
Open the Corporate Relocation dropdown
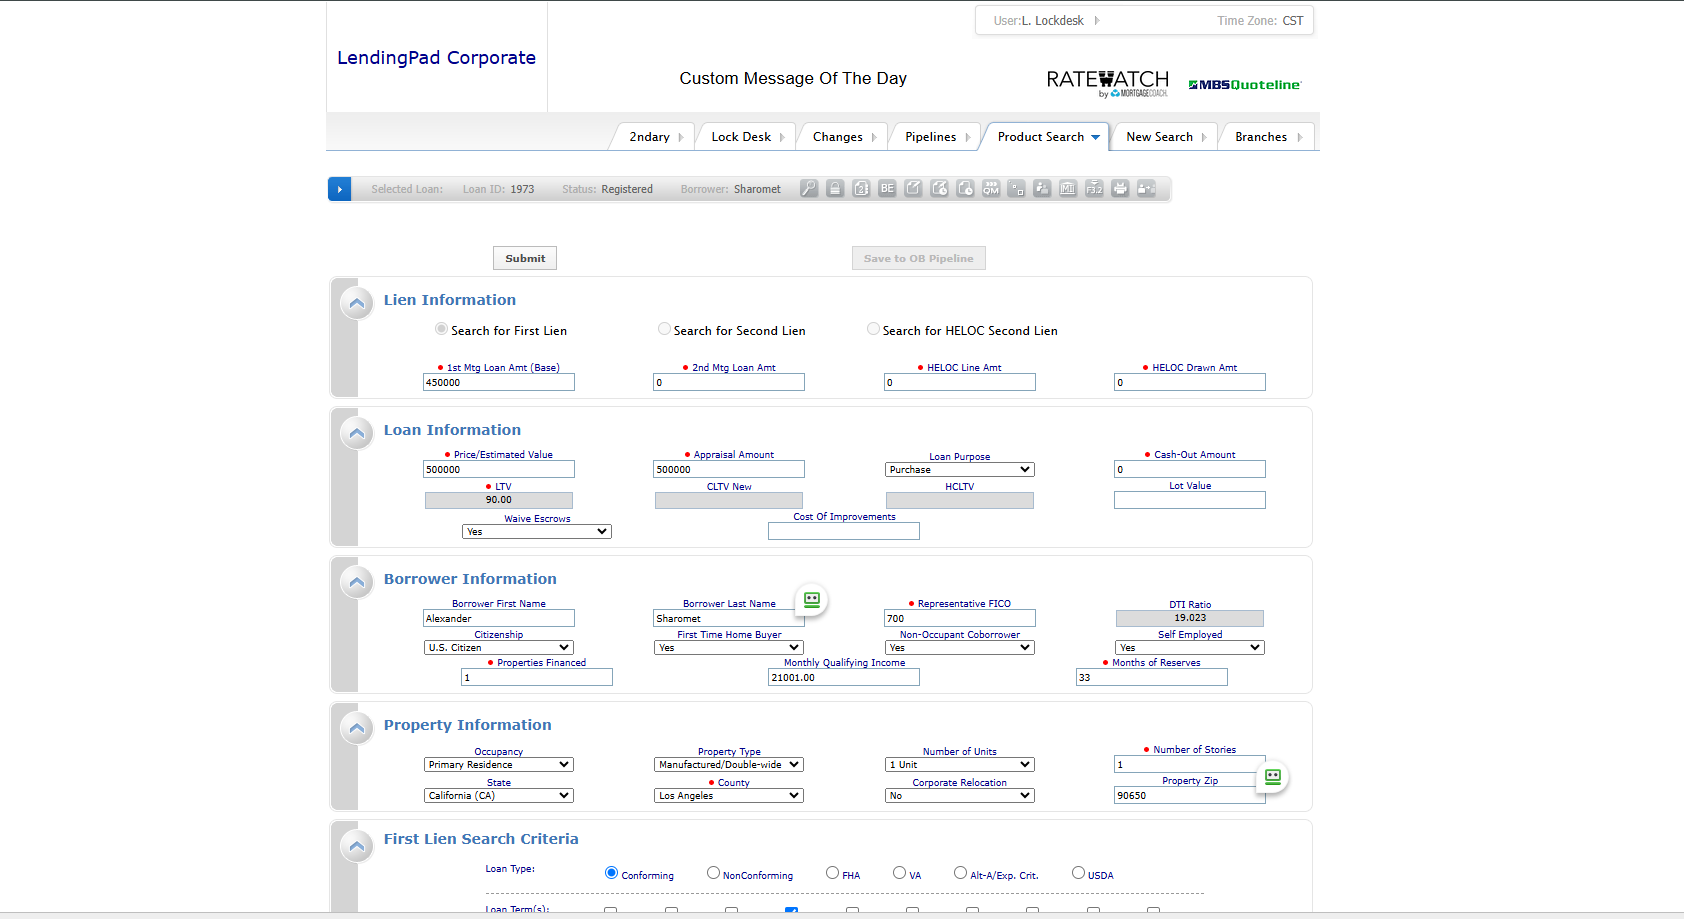click(x=959, y=796)
